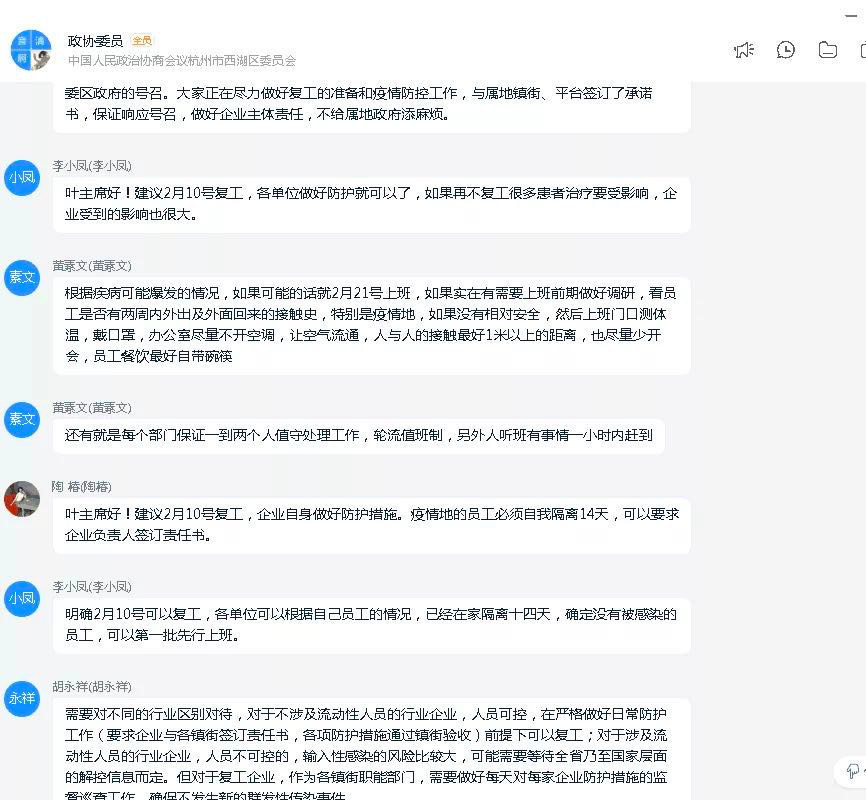Click the 全员 tag beside the group name
866x800 pixels.
[x=142, y=40]
